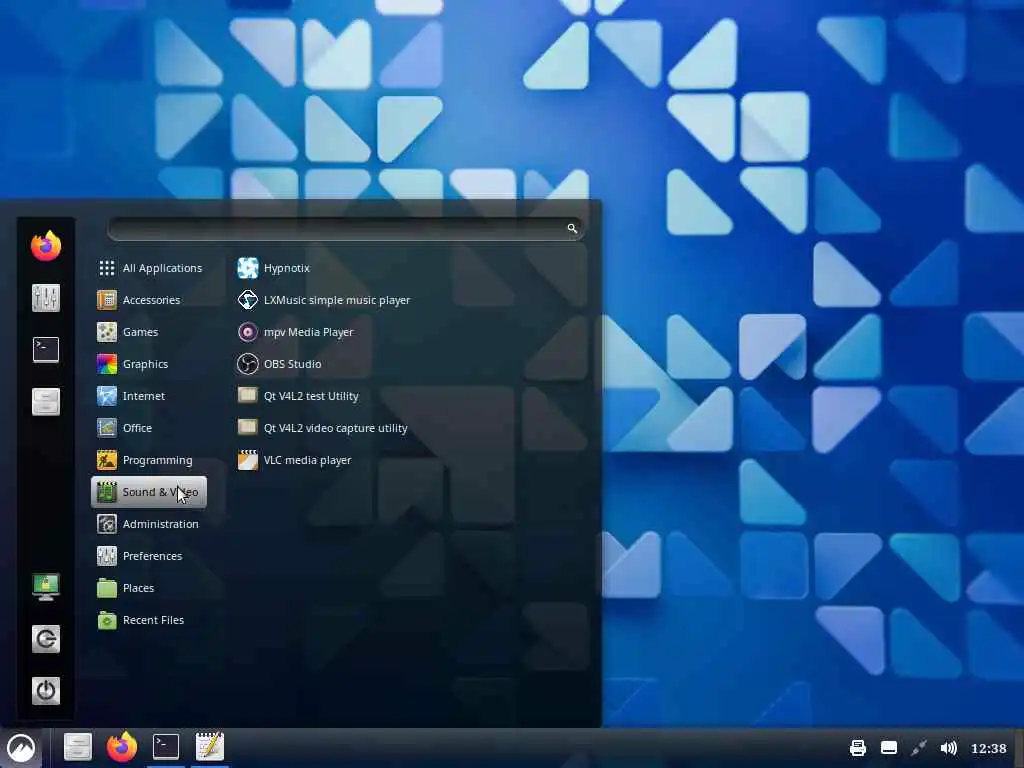This screenshot has height=768, width=1024.
Task: Click the on-screen keyboard icon in system tray
Action: coord(888,748)
